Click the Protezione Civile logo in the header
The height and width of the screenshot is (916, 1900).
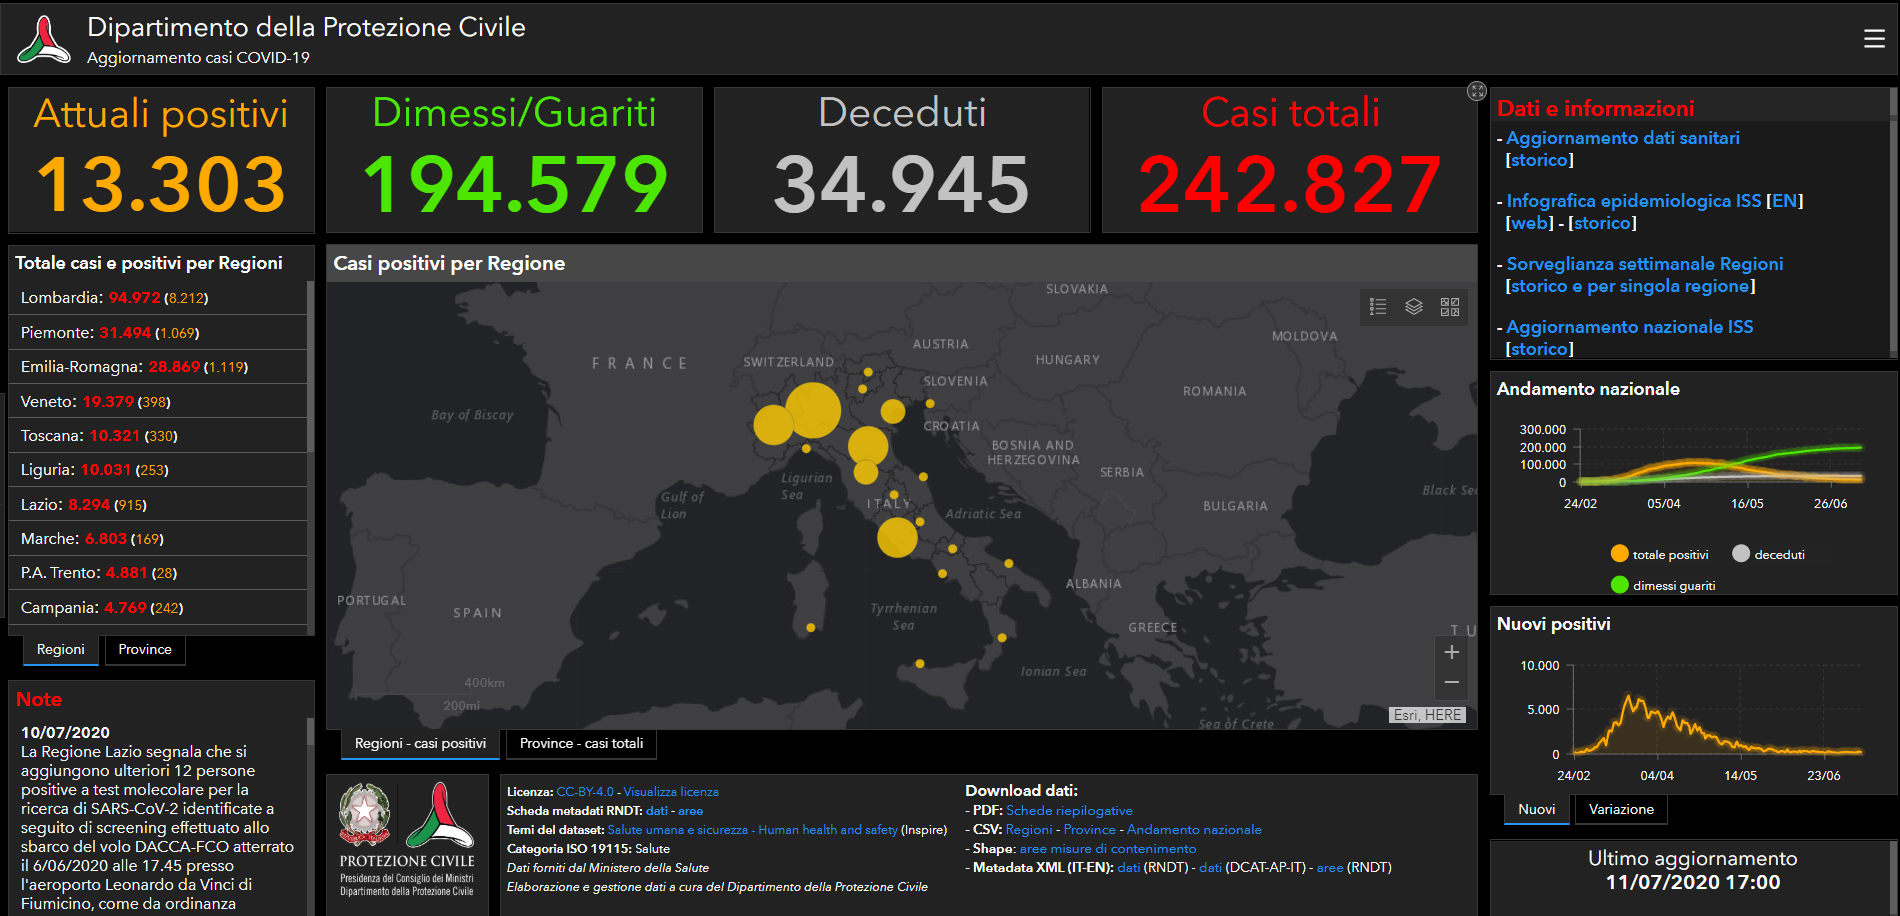click(x=44, y=40)
